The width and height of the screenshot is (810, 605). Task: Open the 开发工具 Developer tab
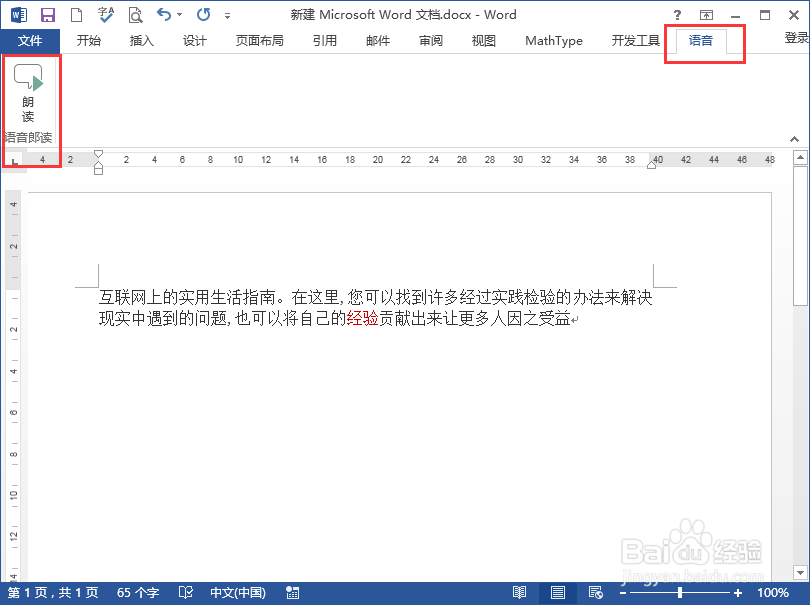tap(635, 41)
